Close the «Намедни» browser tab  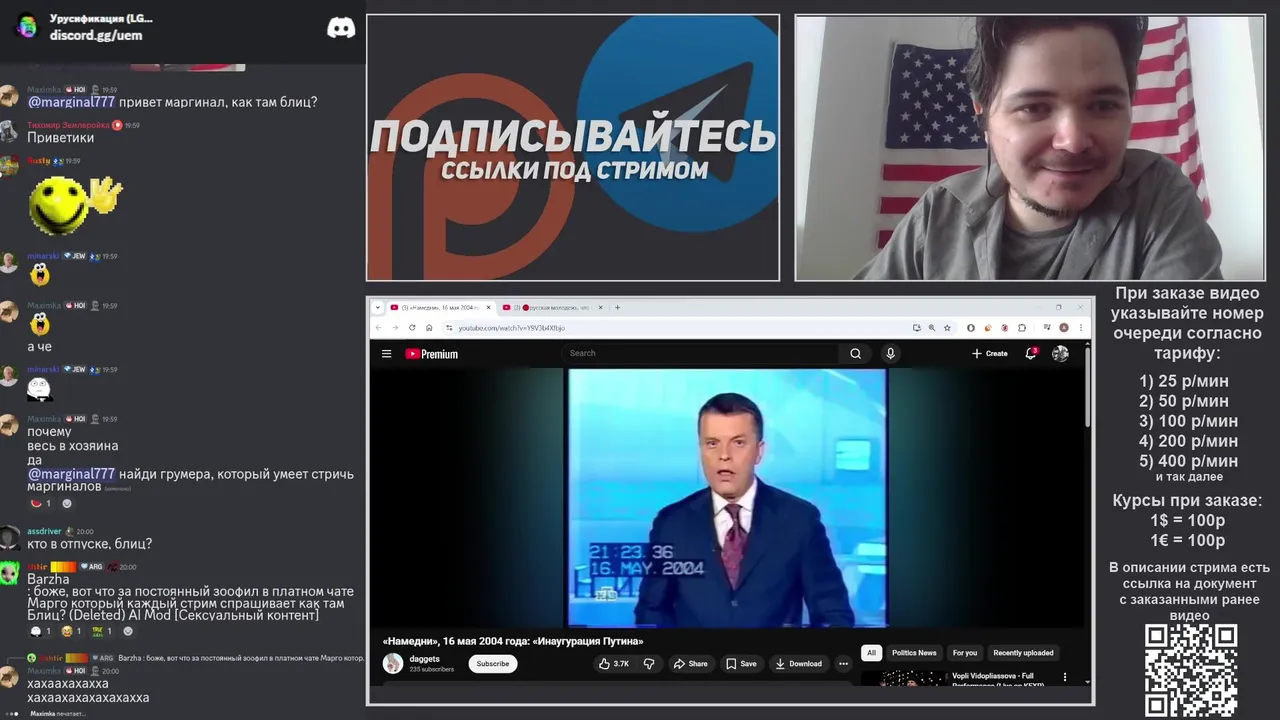pos(490,308)
